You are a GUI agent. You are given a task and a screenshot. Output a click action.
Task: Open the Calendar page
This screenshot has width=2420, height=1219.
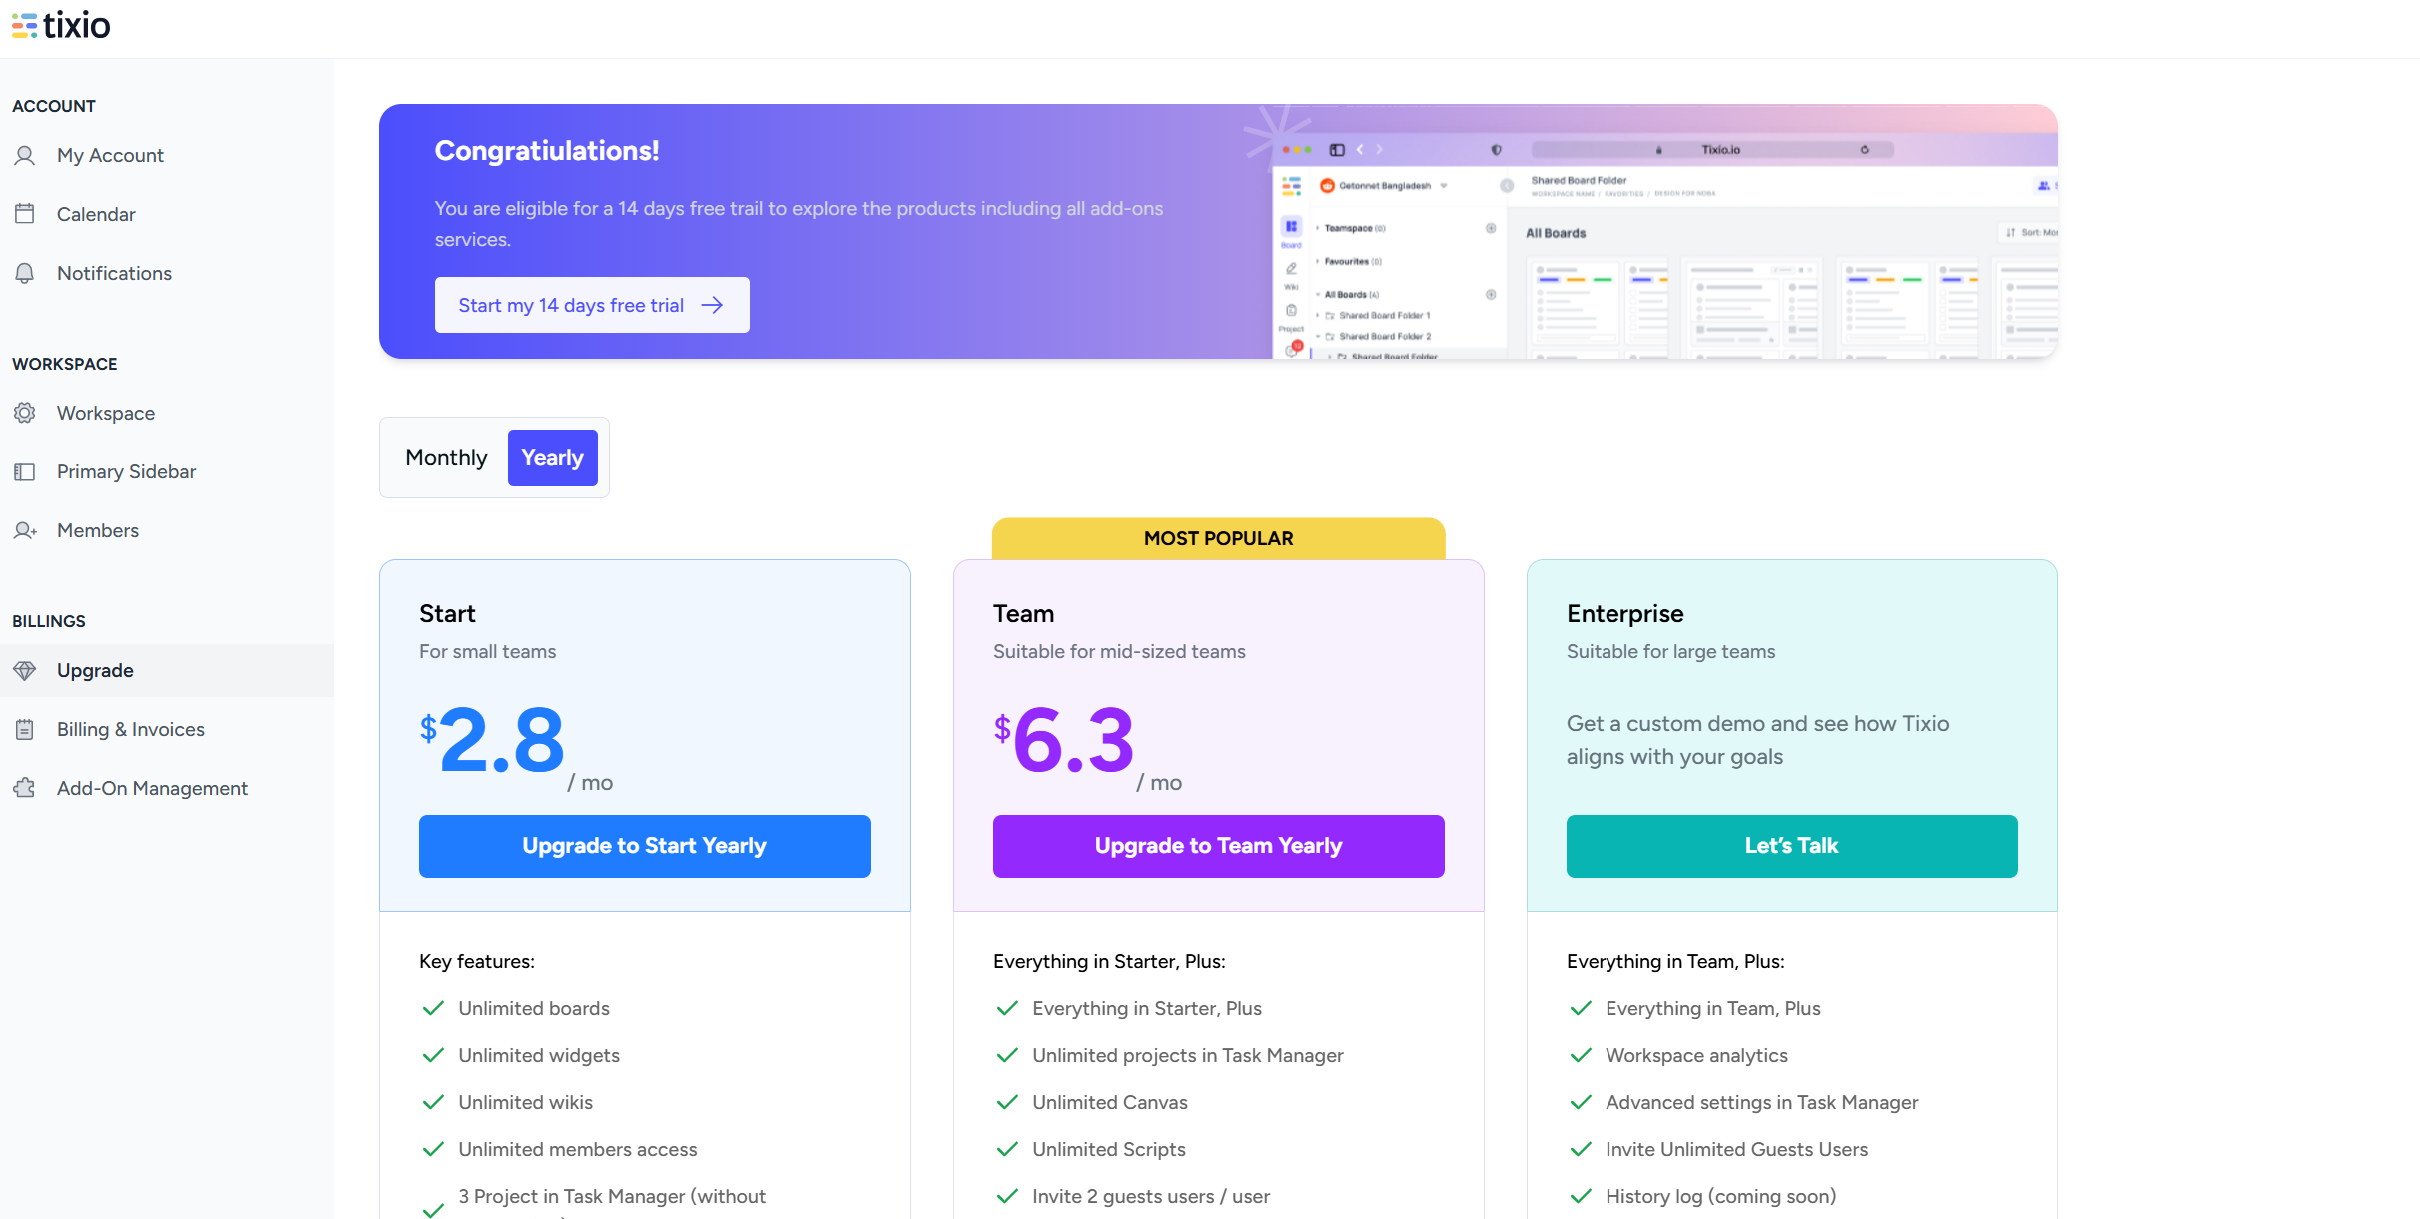click(167, 214)
